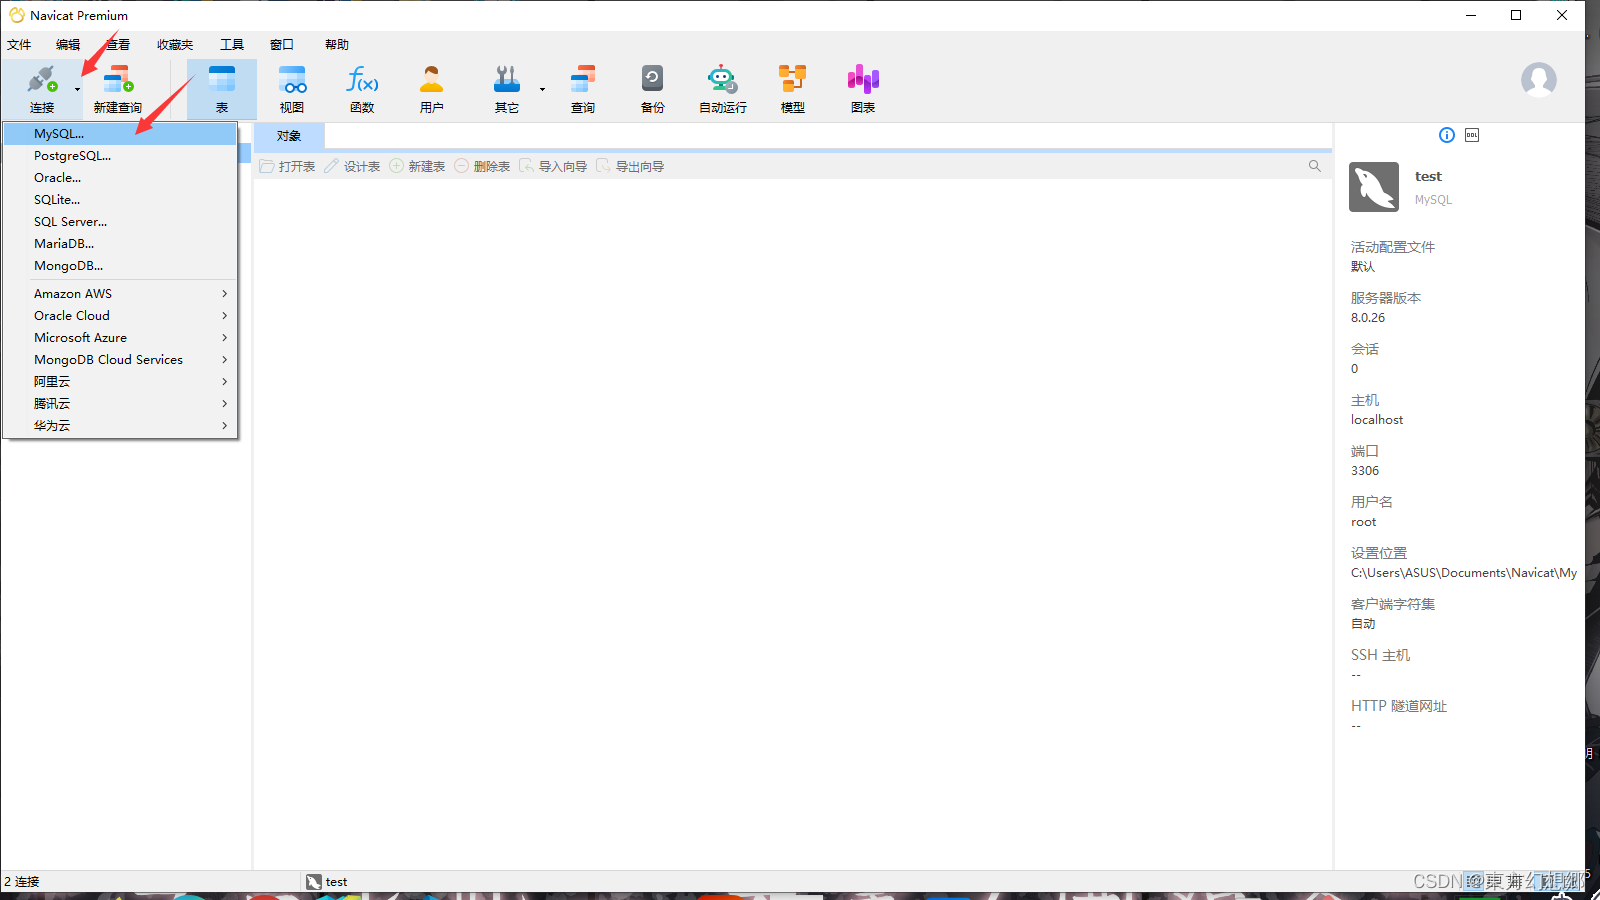
Task: Choose Oracle... from connection menu
Action: coord(120,178)
